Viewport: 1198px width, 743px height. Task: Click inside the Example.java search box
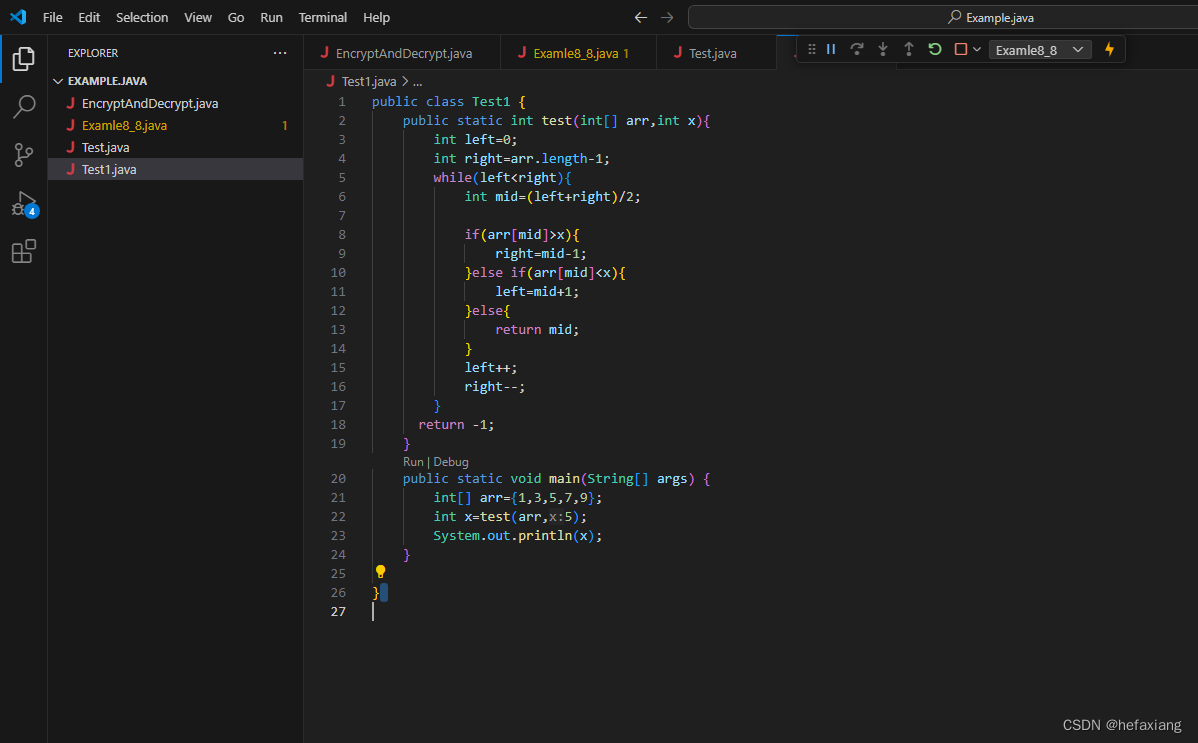tap(990, 17)
